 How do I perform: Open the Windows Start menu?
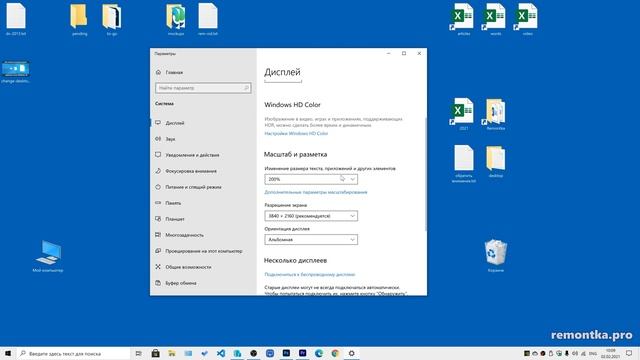coord(8,353)
